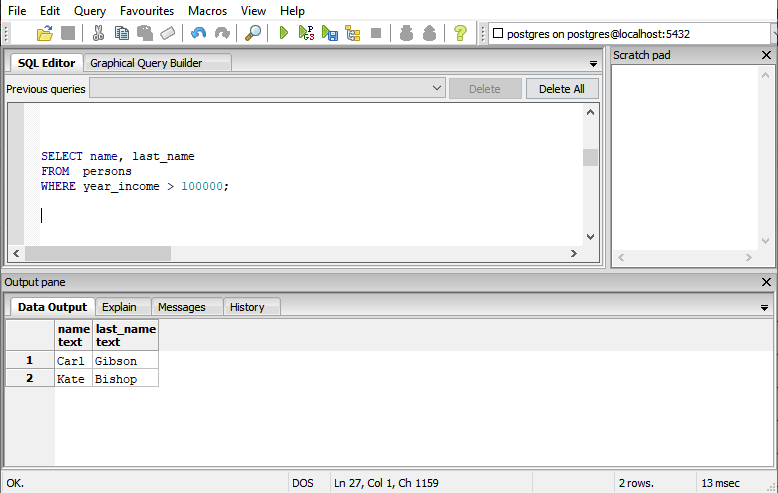Click the Help question mark icon
Viewport: 778px width, 493px height.
[x=460, y=33]
